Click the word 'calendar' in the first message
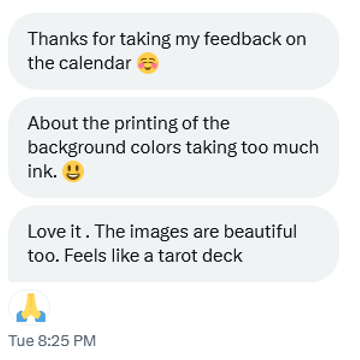This screenshot has width=360, height=360. (95, 63)
